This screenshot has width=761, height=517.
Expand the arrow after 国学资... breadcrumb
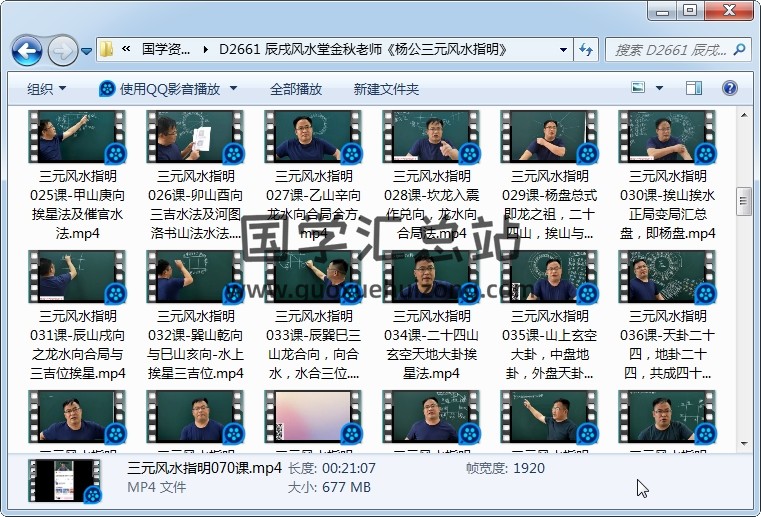(206, 50)
